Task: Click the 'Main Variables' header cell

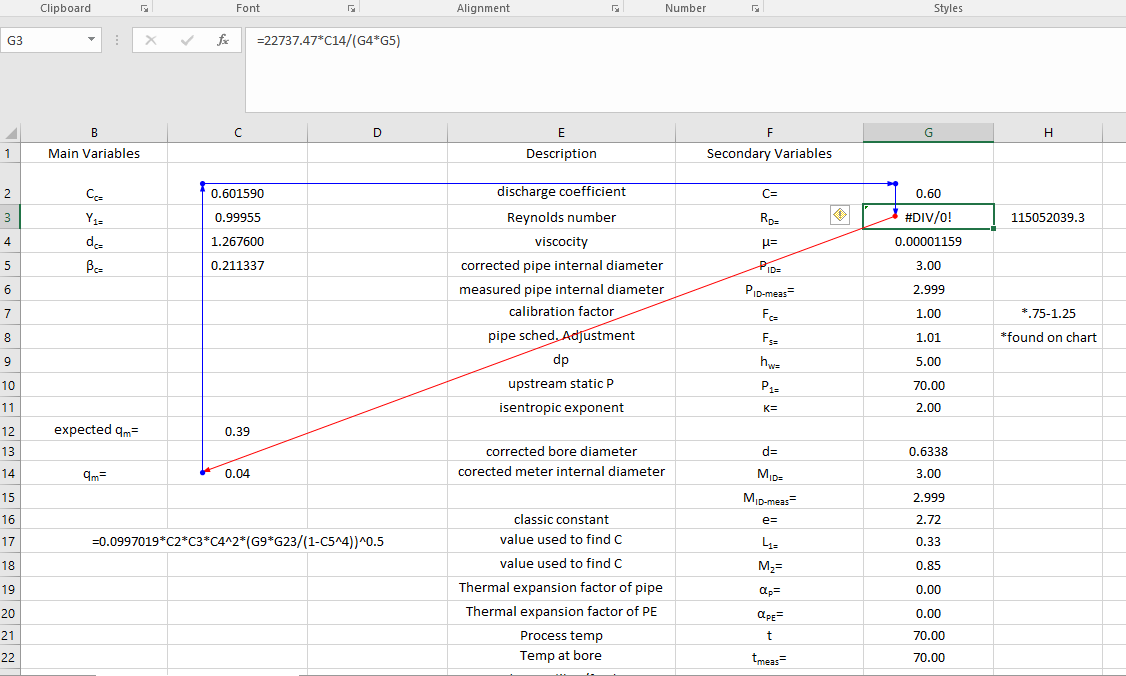Action: click(x=94, y=153)
